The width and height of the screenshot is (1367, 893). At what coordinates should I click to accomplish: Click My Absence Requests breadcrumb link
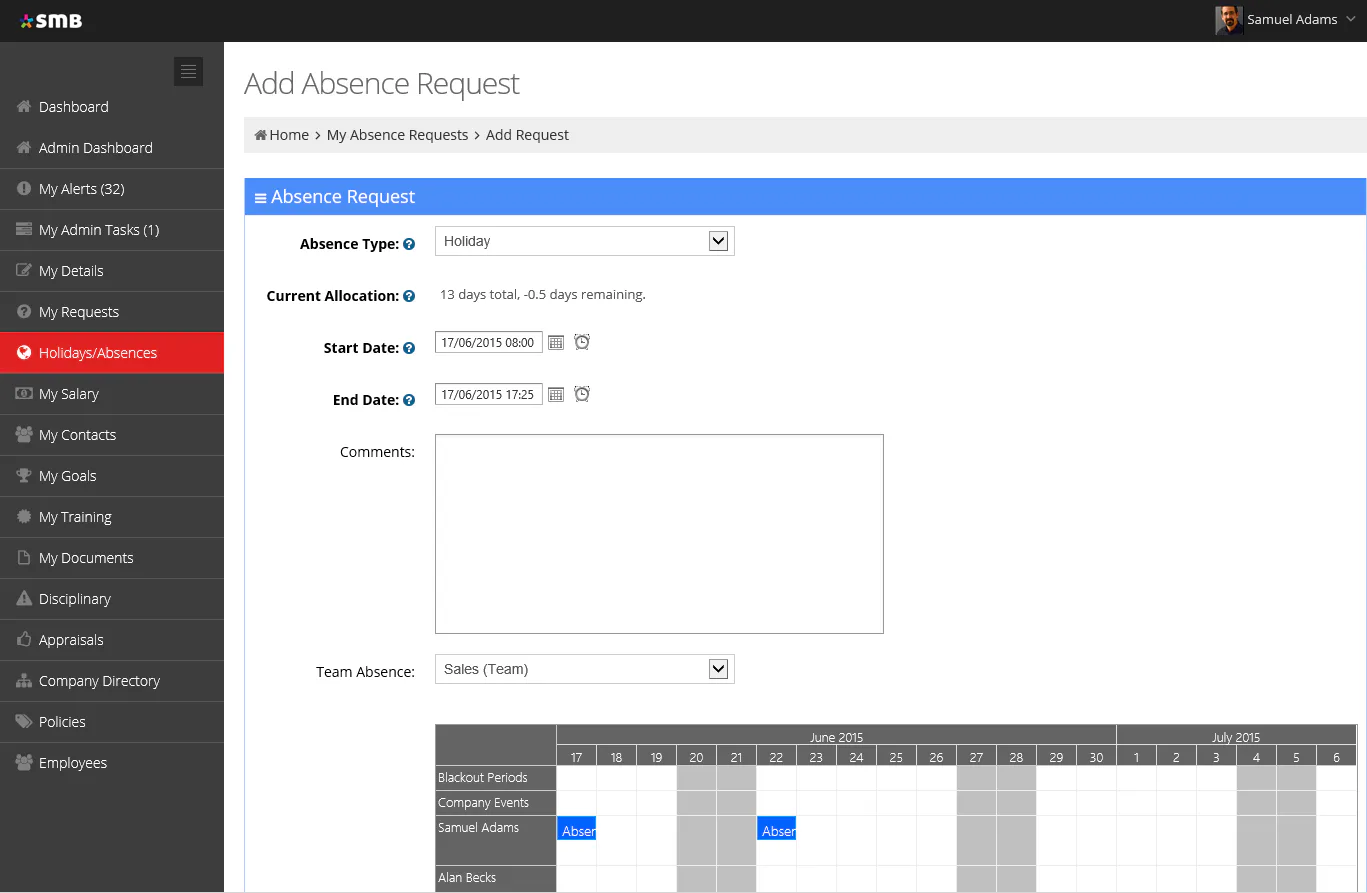[397, 135]
